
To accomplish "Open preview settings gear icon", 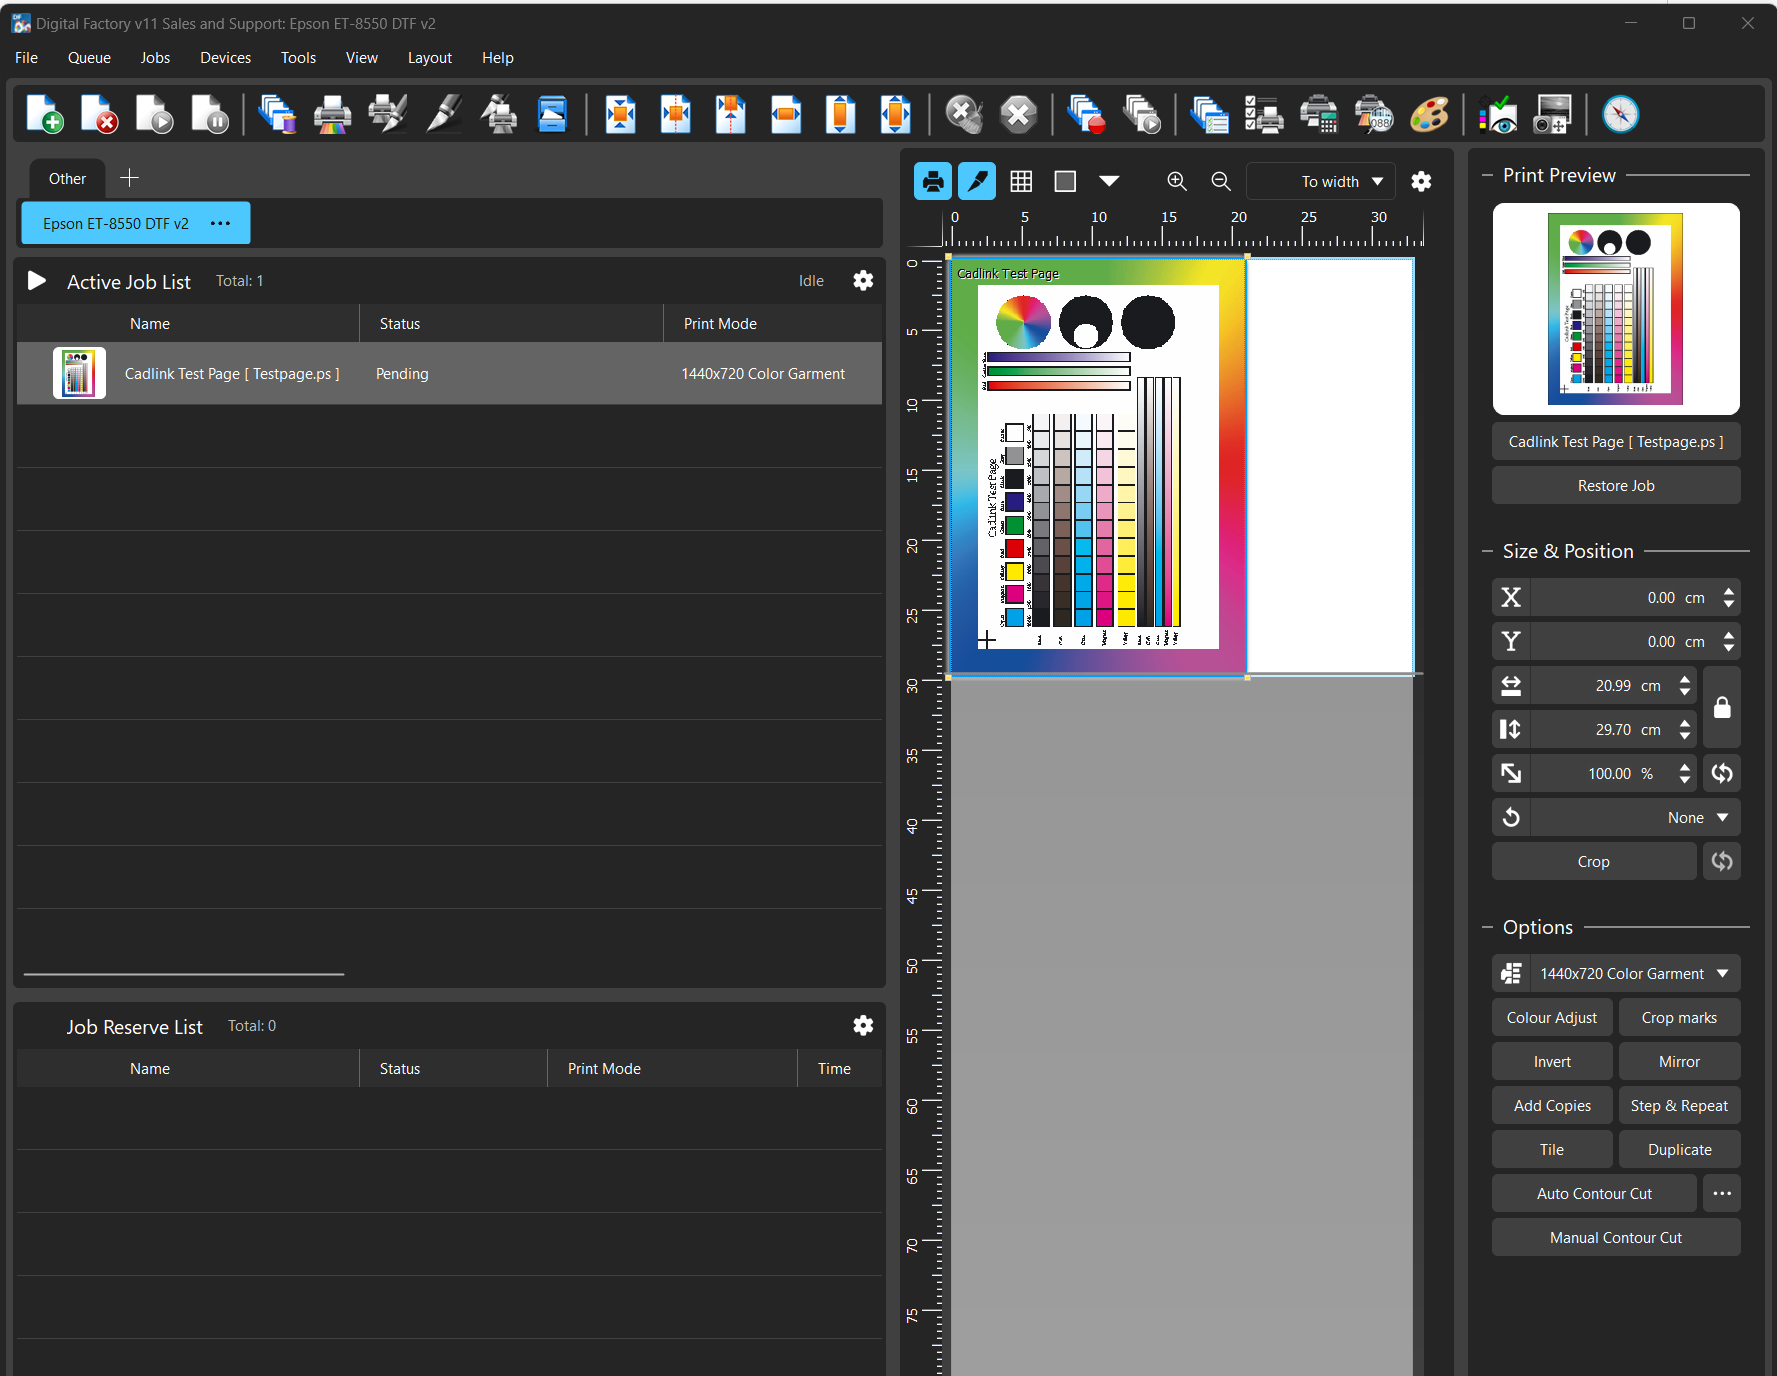I will pos(1421,181).
